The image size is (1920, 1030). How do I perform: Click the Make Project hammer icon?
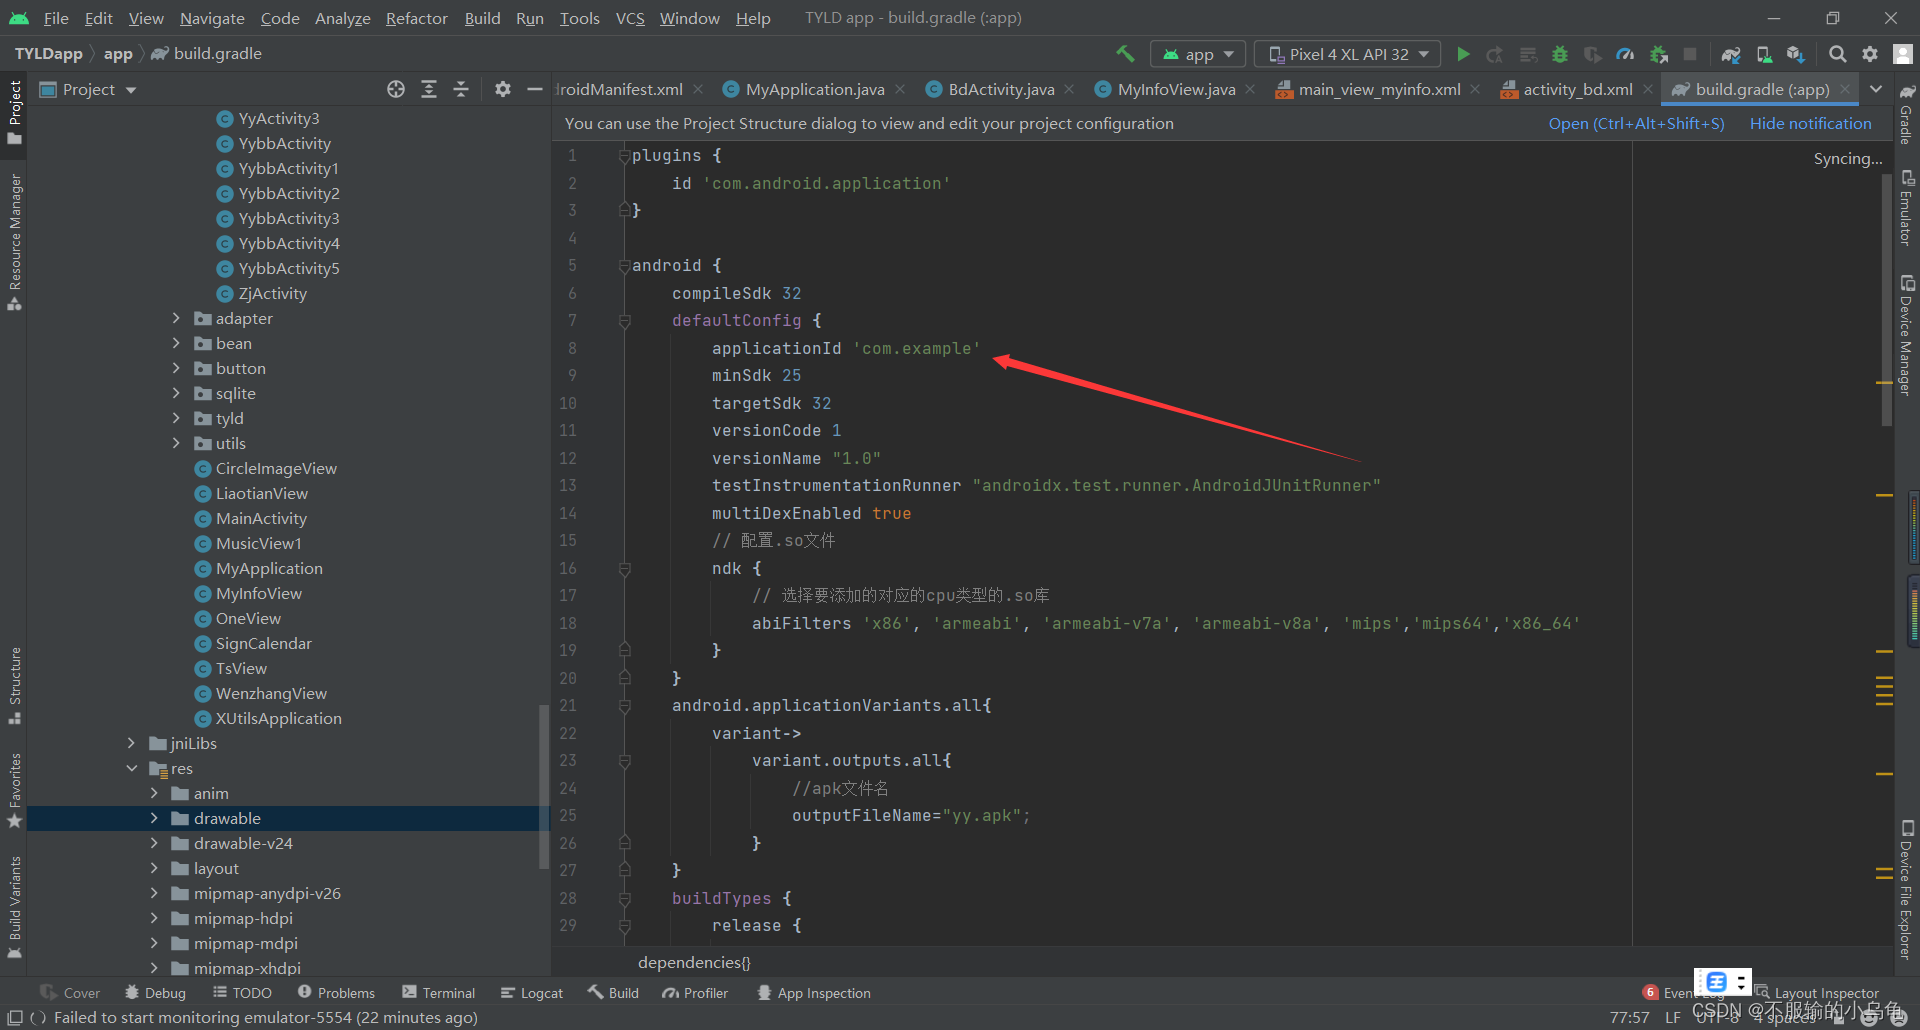click(1125, 54)
